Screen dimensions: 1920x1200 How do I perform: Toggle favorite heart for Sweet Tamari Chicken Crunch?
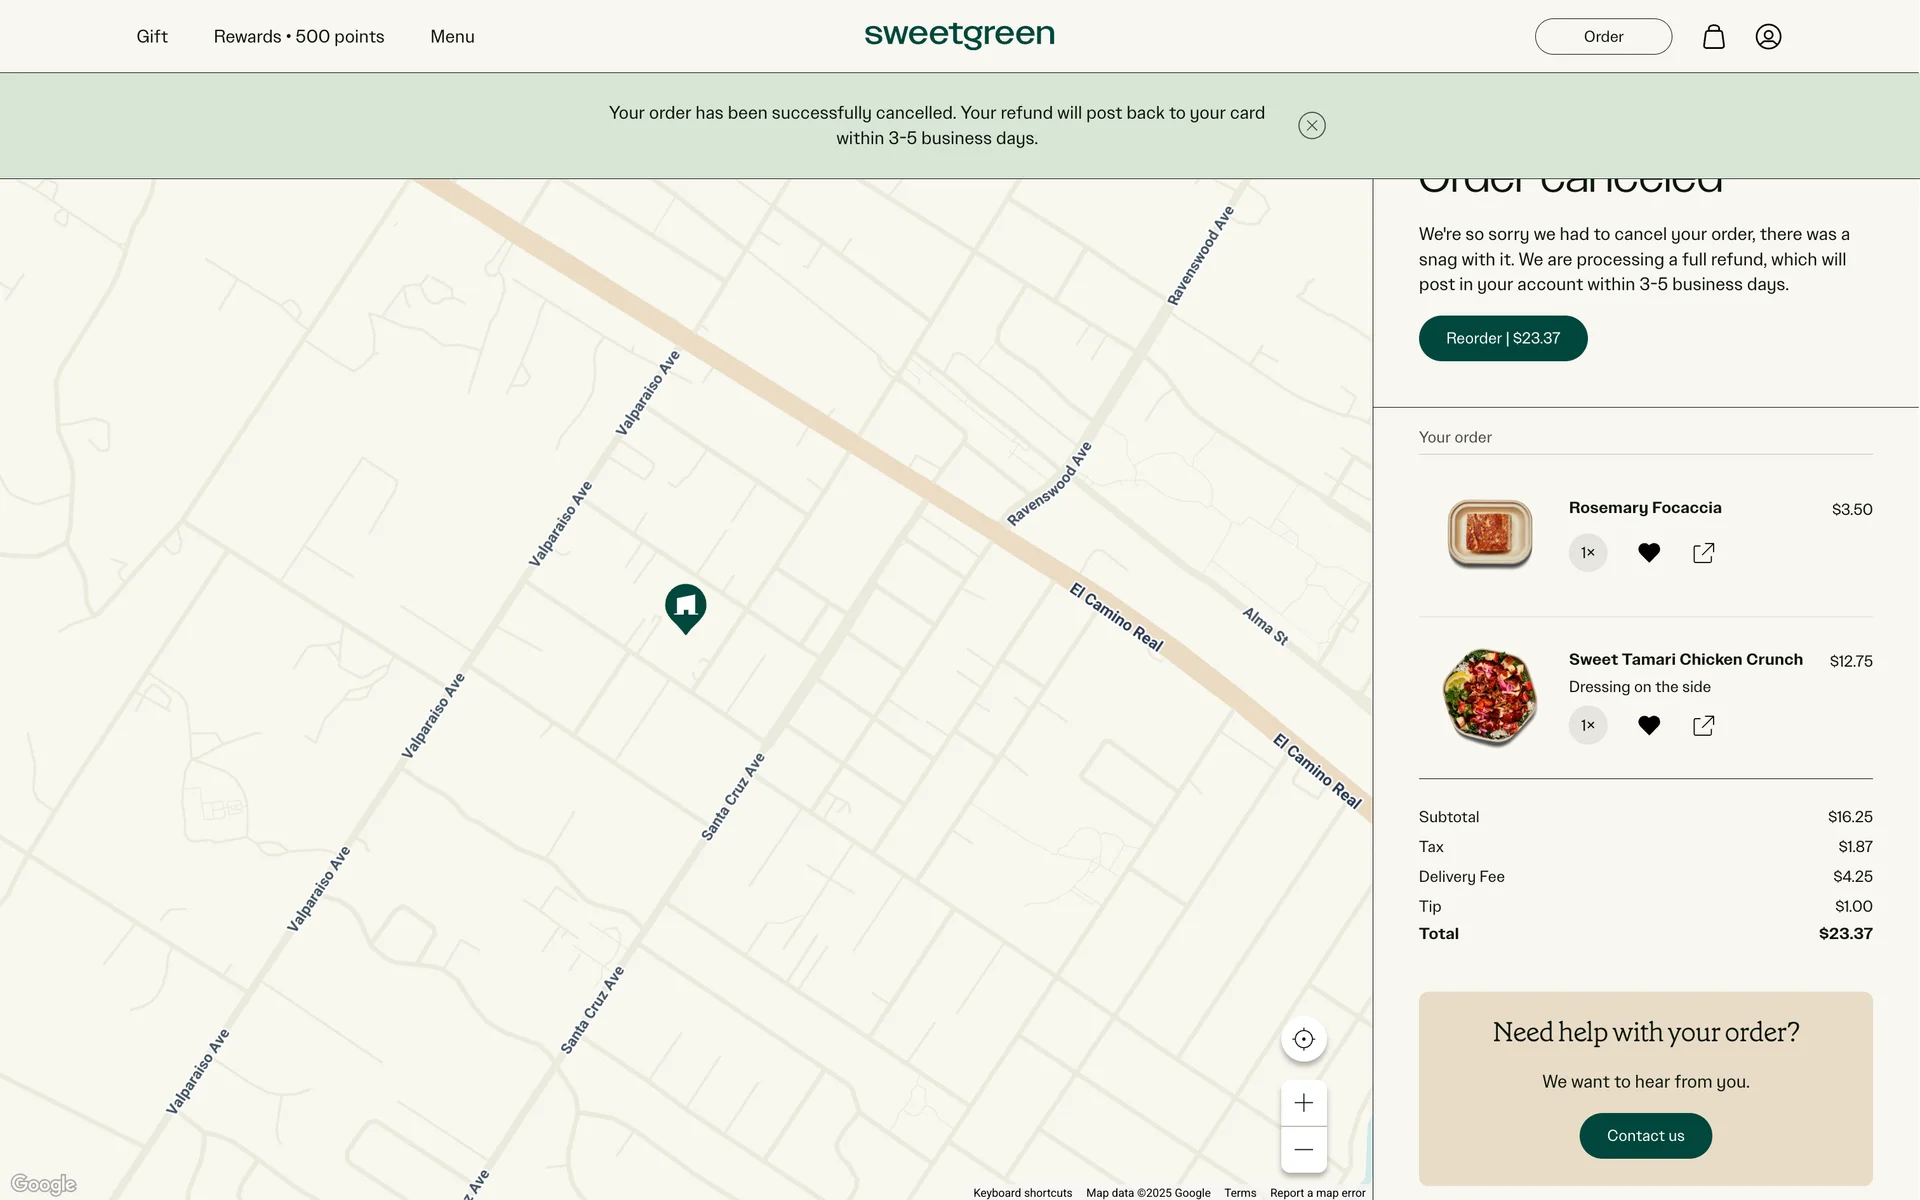(x=1649, y=726)
